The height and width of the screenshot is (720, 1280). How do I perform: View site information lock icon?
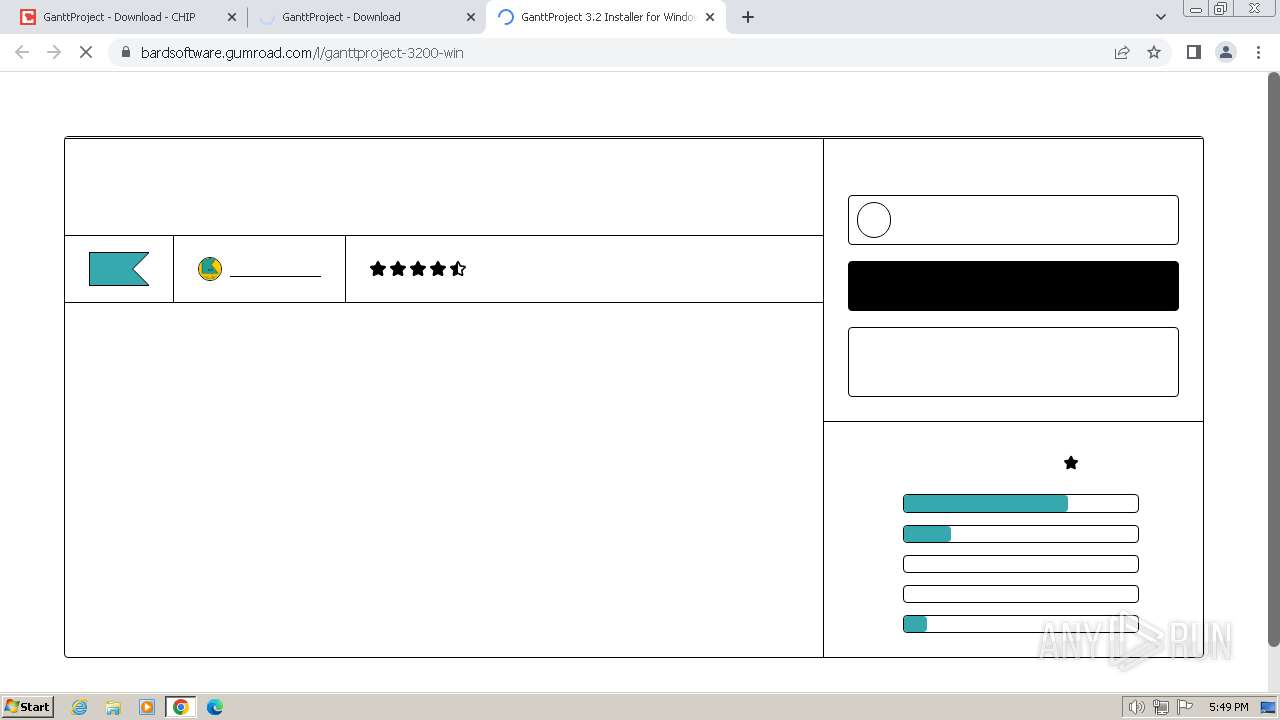click(126, 52)
